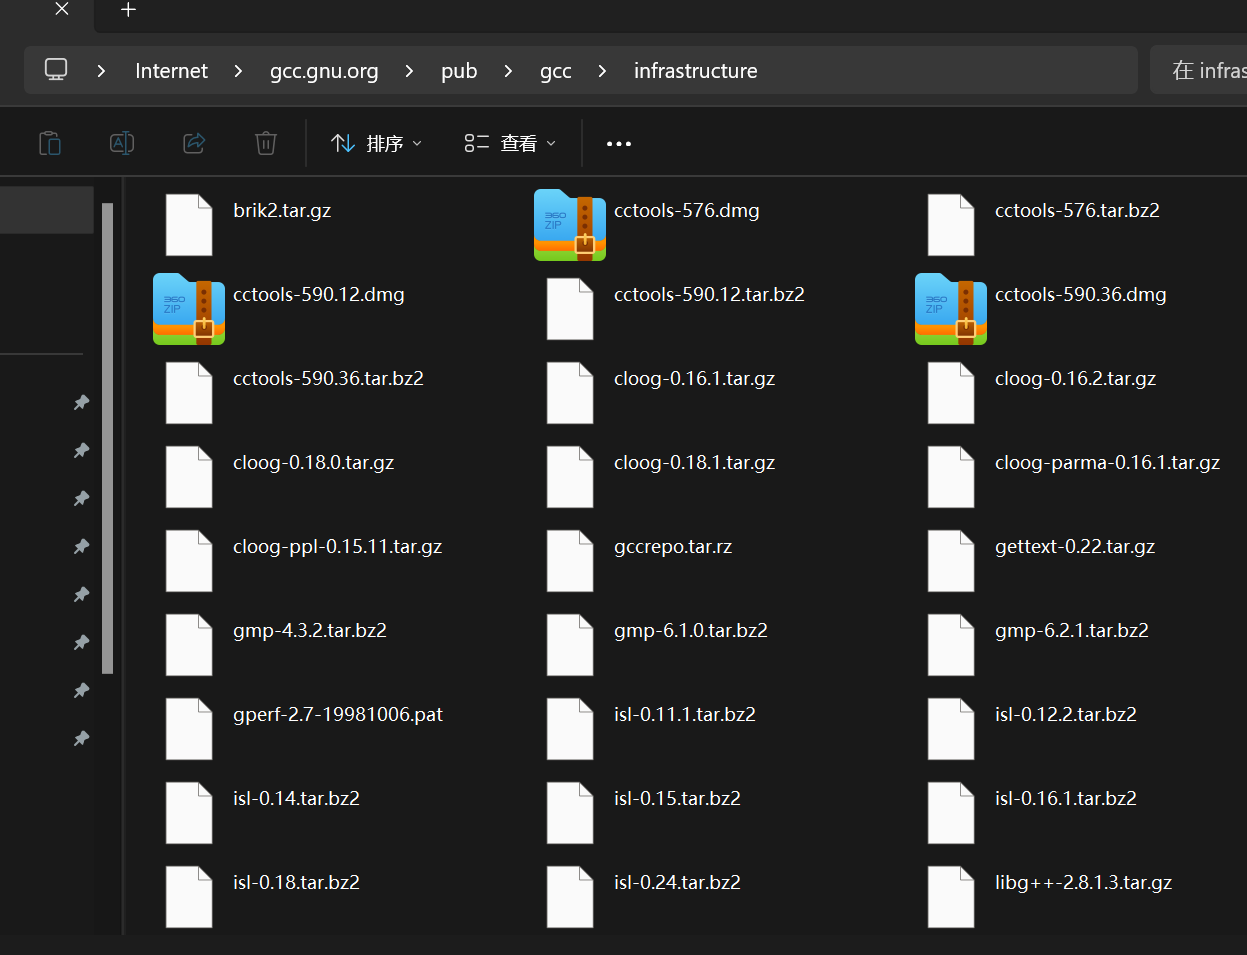The height and width of the screenshot is (955, 1247).
Task: Click the isl-0.18.tar.bz2 file name
Action: pyautogui.click(x=296, y=883)
